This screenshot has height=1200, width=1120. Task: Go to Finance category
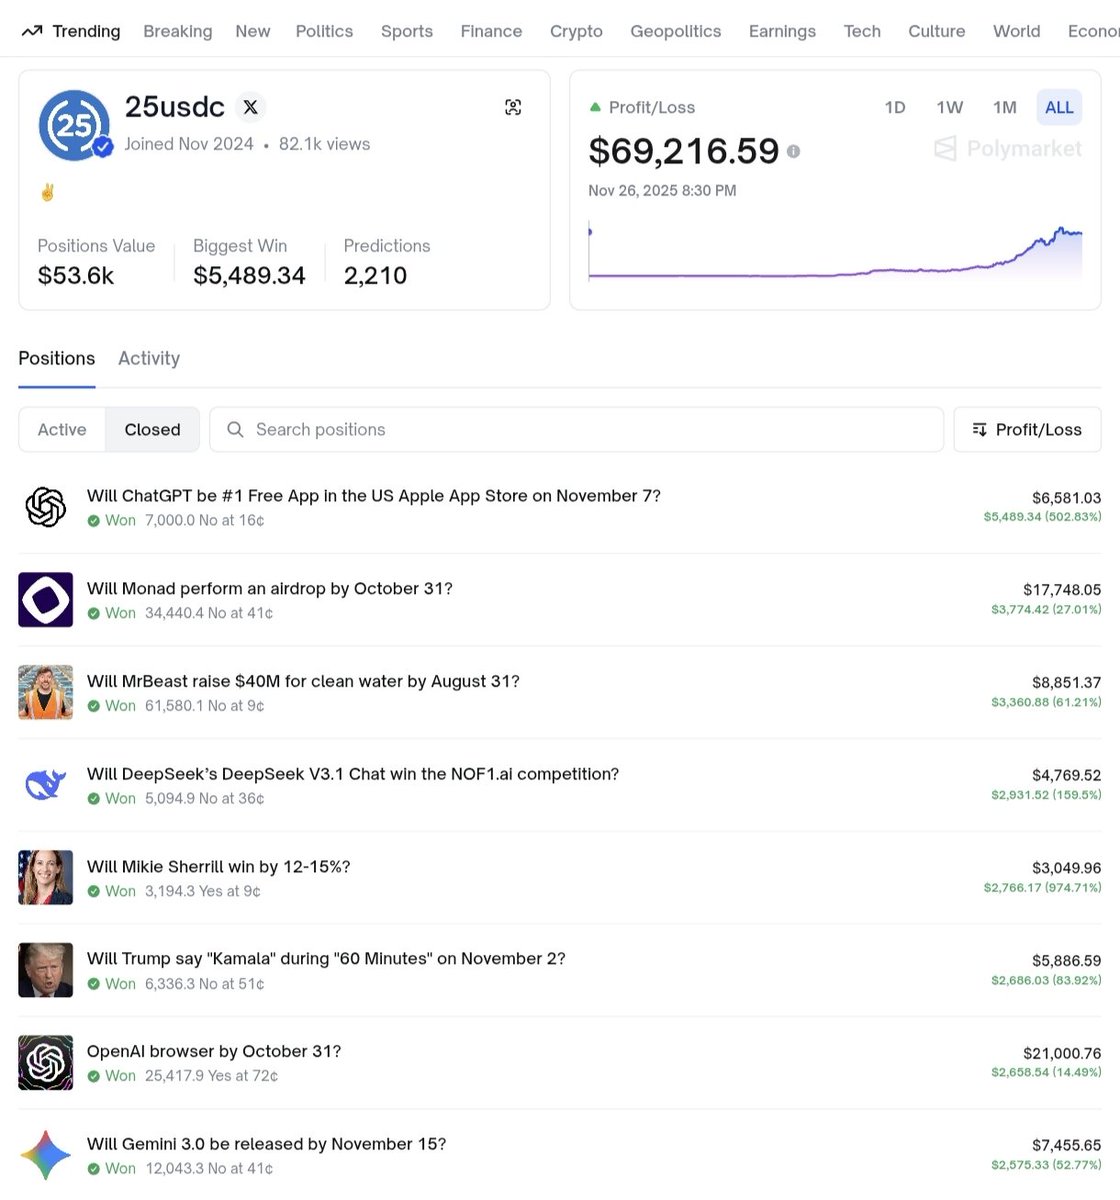coord(491,31)
